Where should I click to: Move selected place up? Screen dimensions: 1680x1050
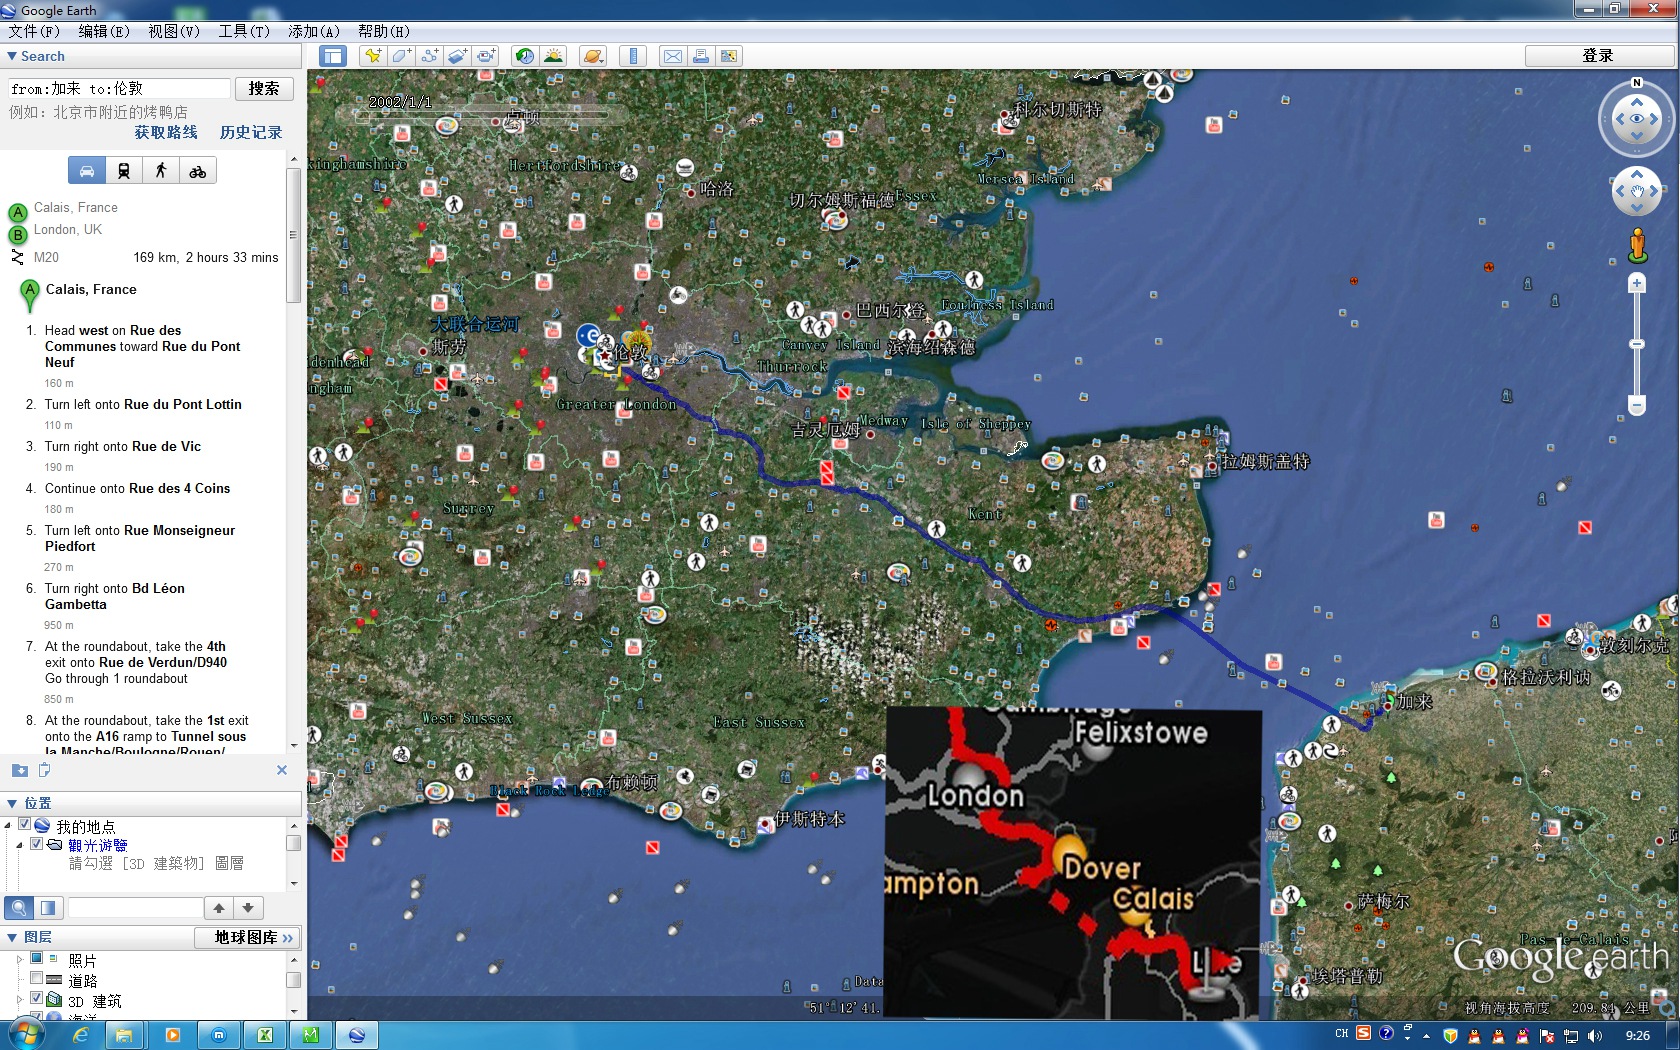pyautogui.click(x=219, y=908)
